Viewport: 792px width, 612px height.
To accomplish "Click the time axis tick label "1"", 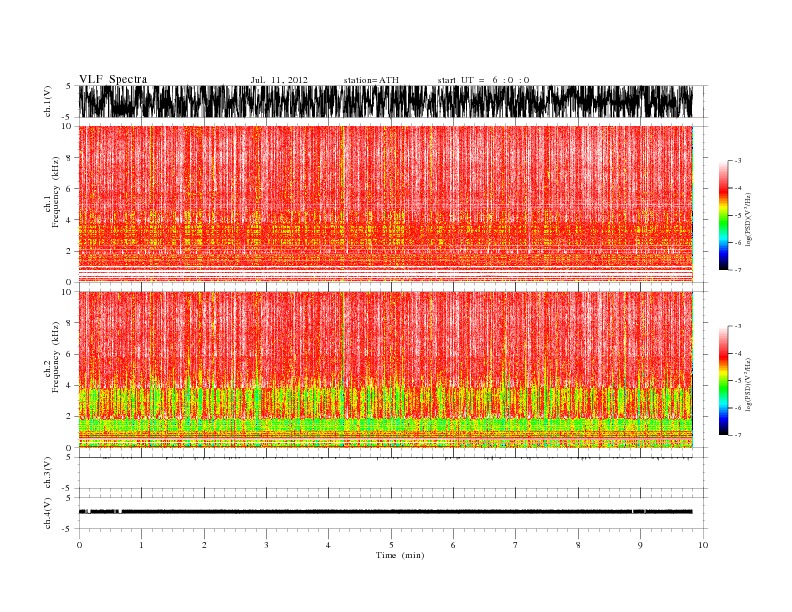I will (141, 545).
